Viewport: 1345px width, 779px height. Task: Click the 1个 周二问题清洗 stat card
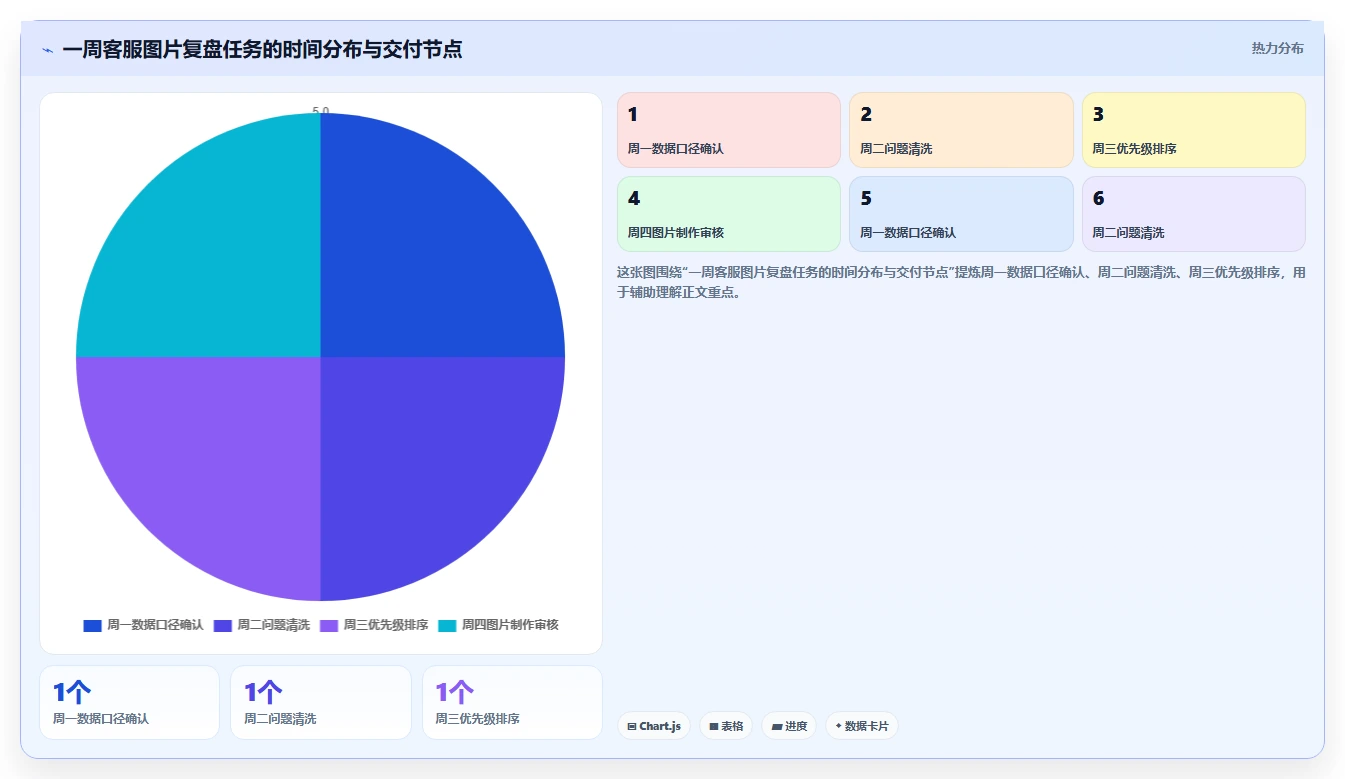pos(321,702)
